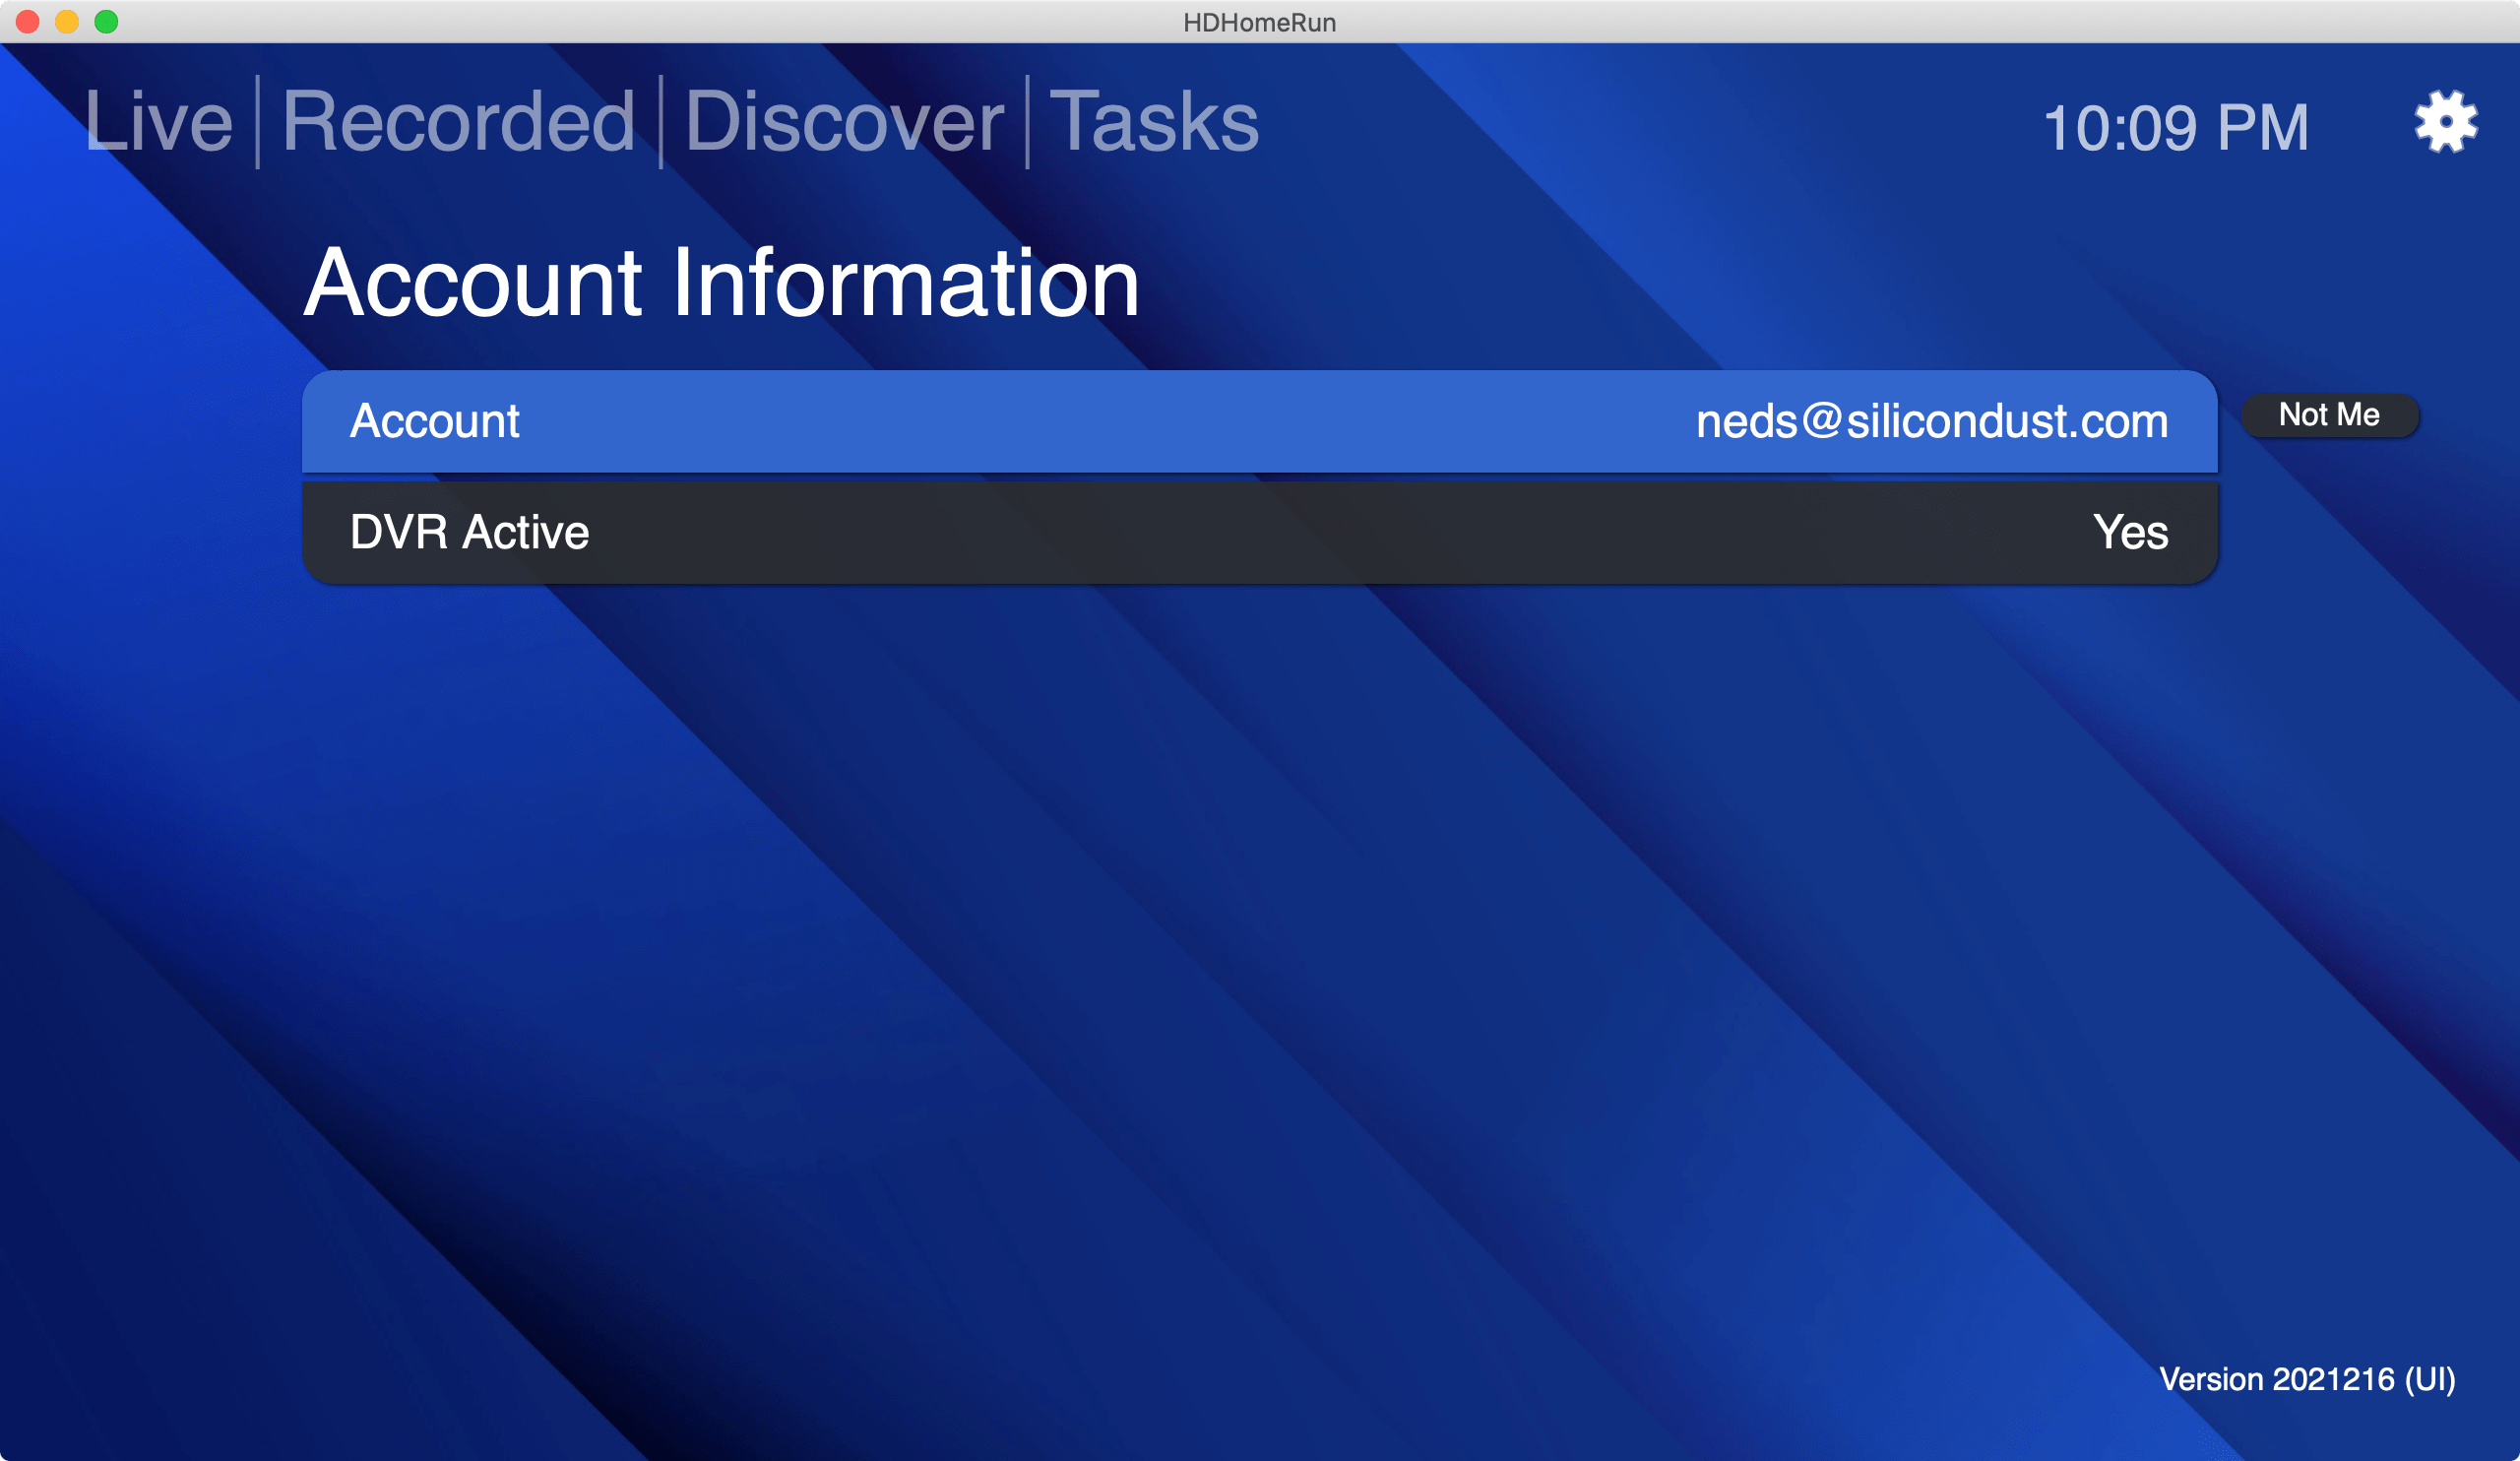Image resolution: width=2520 pixels, height=1461 pixels.
Task: Click the divider between Discover and Tasks
Action: (1027, 122)
